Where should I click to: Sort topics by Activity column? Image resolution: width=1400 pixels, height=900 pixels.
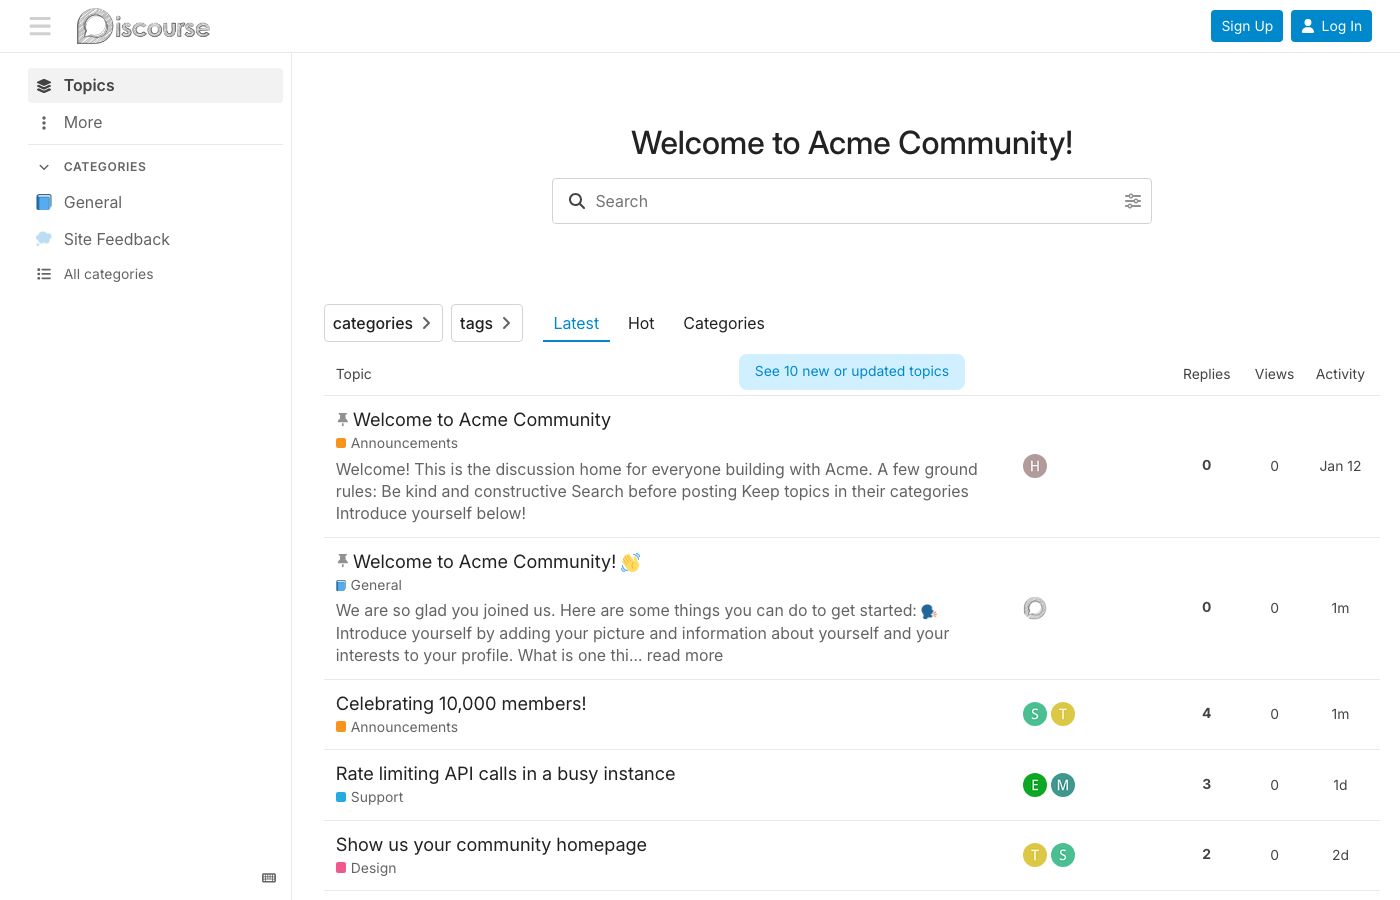point(1340,374)
